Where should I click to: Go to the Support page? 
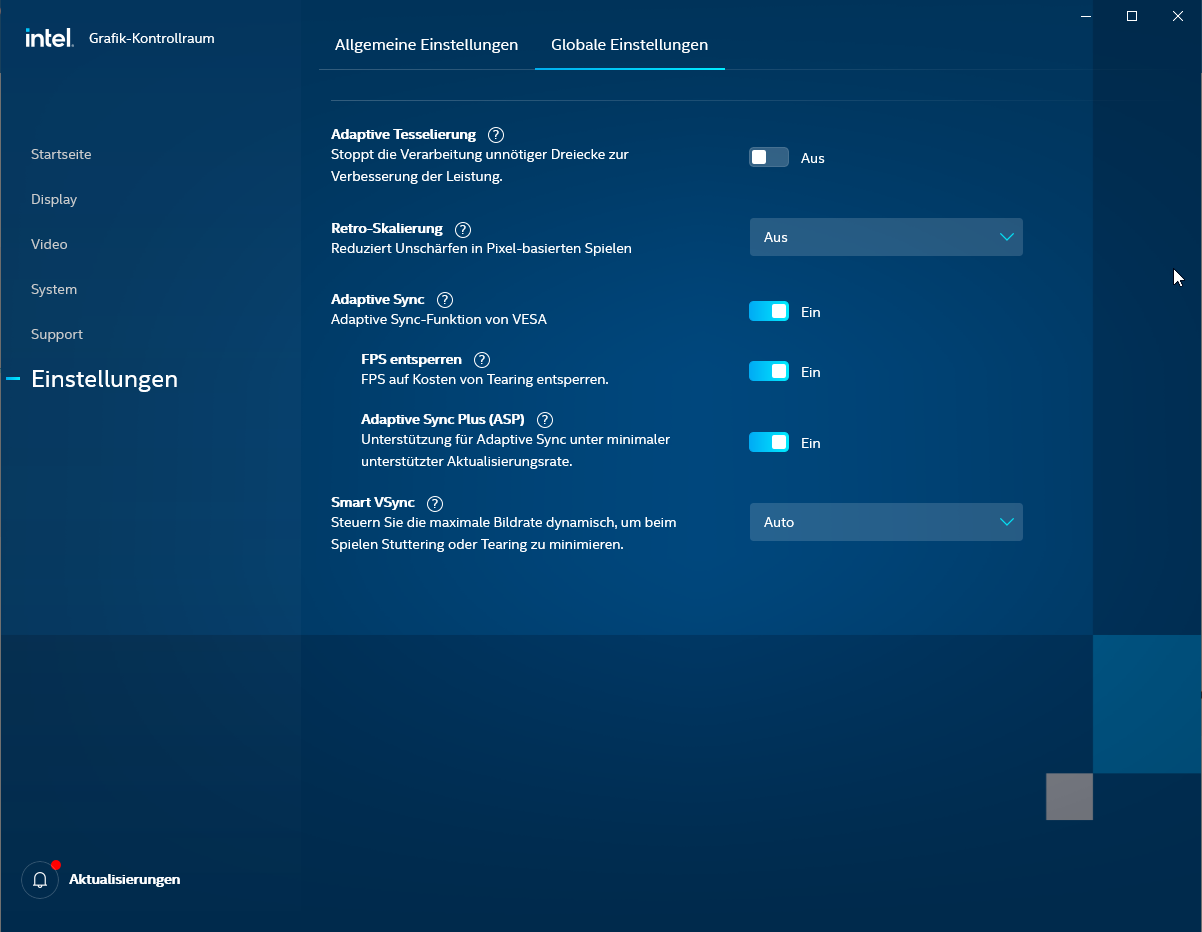point(57,334)
